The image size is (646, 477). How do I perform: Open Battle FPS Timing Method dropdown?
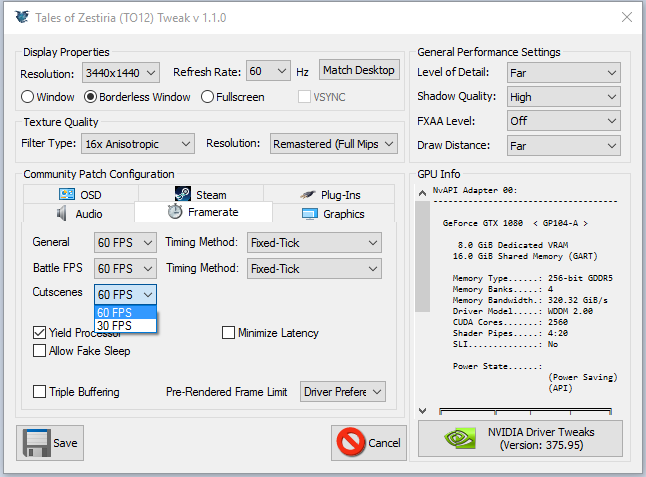tap(314, 269)
